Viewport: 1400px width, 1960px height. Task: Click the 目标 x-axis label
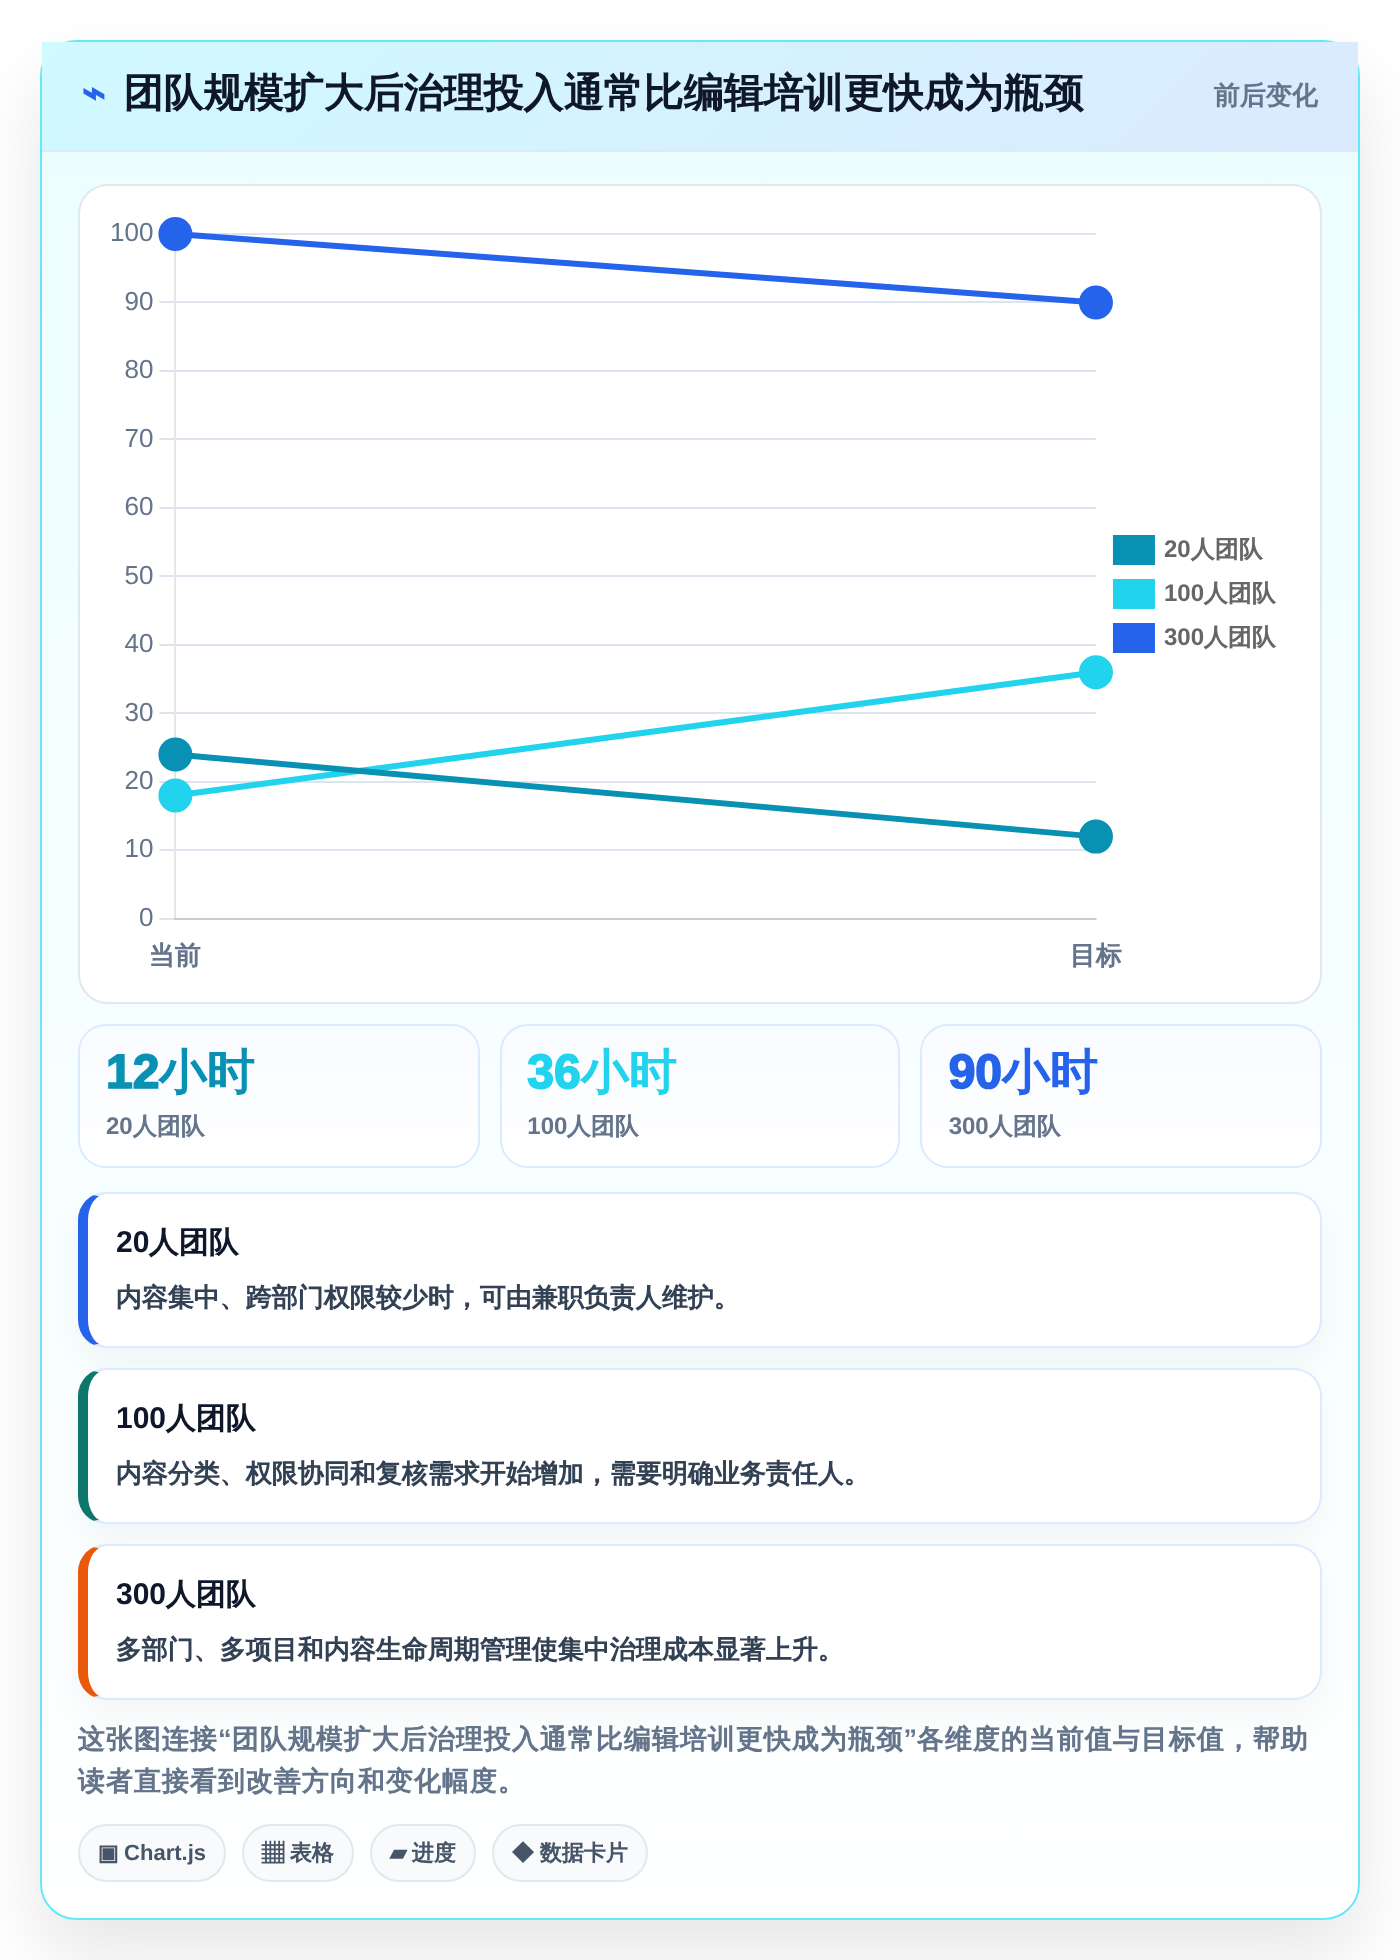[x=1096, y=956]
